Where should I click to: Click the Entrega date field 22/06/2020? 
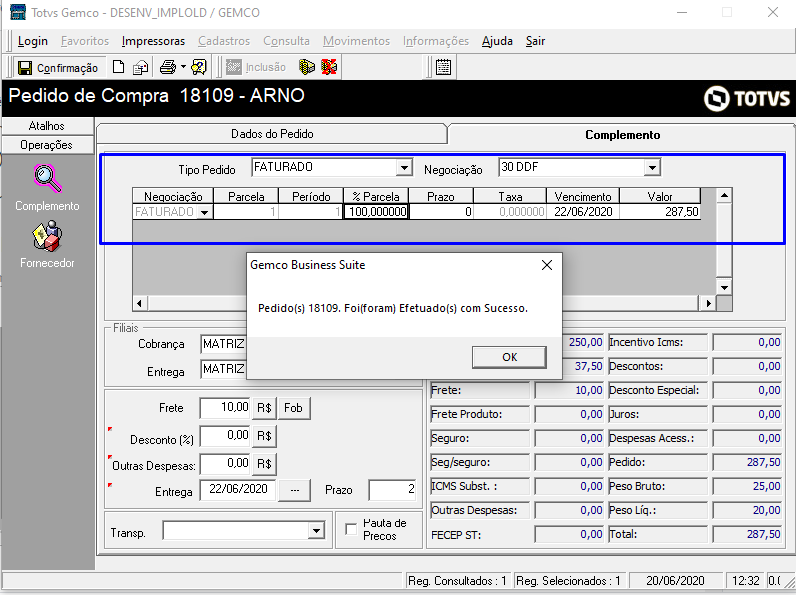[x=238, y=489]
